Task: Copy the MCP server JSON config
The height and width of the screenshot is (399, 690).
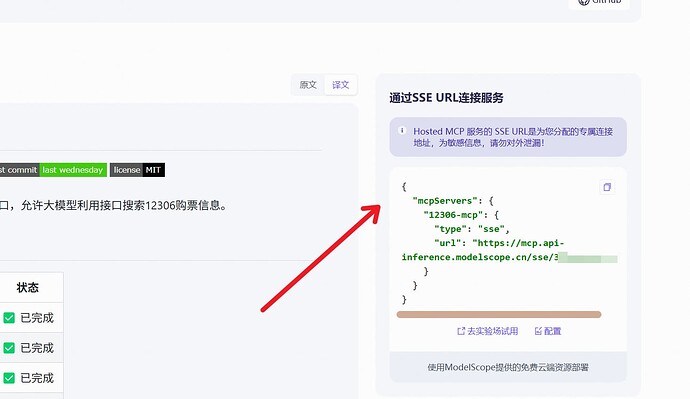Action: pyautogui.click(x=607, y=187)
